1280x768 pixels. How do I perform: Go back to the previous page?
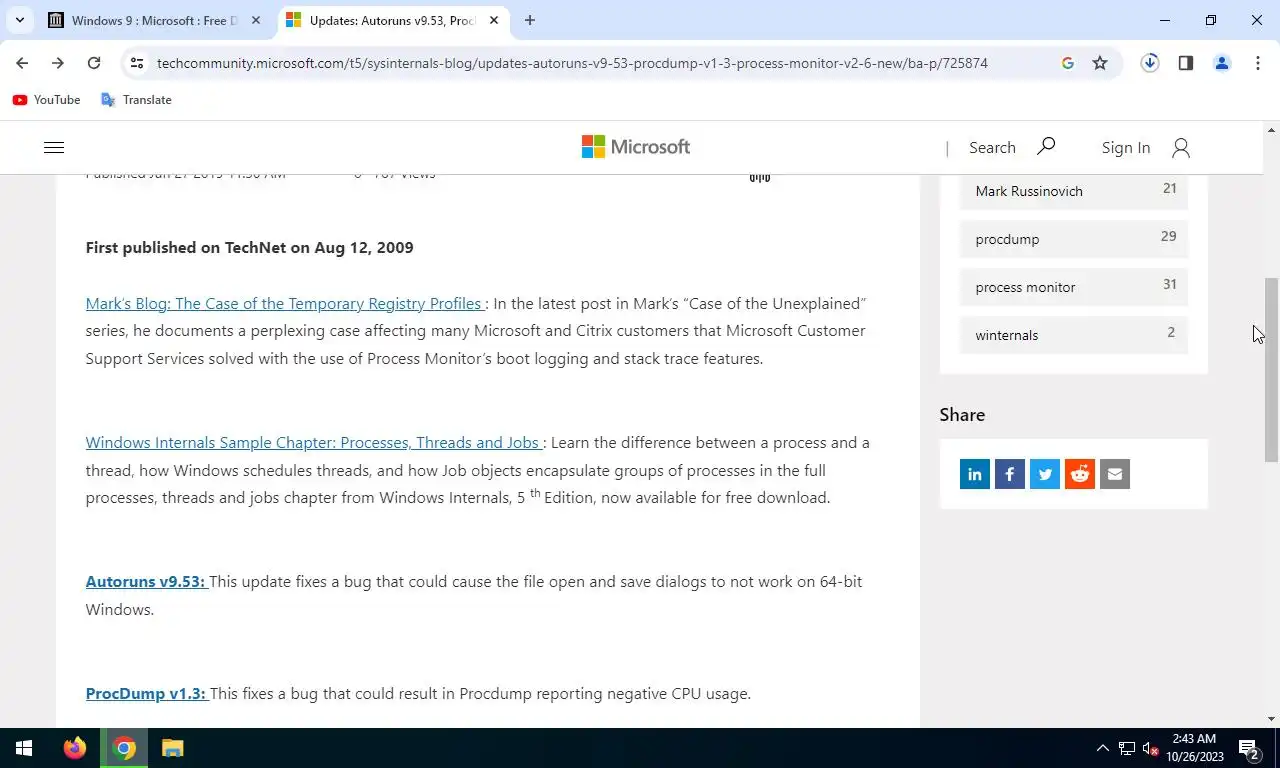pyautogui.click(x=22, y=63)
